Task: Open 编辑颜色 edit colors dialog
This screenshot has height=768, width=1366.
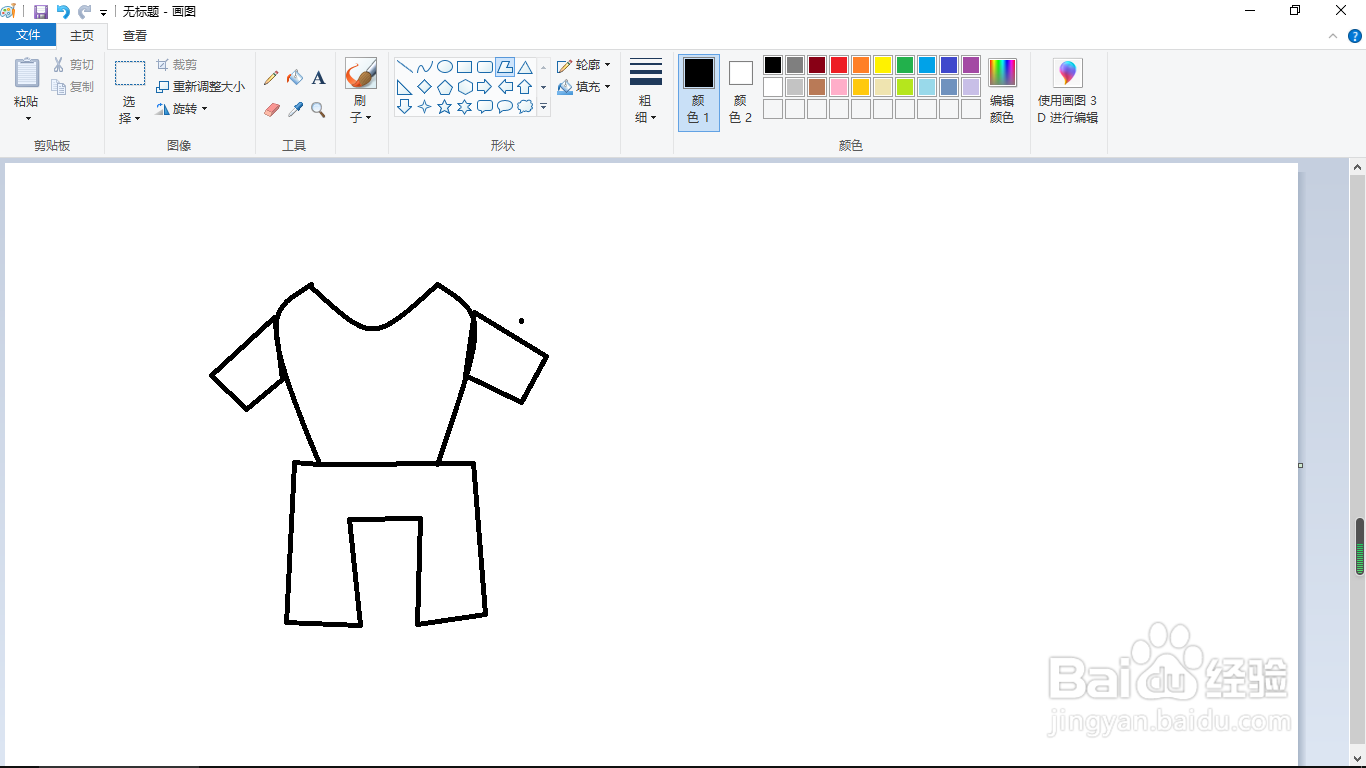Action: [1002, 92]
